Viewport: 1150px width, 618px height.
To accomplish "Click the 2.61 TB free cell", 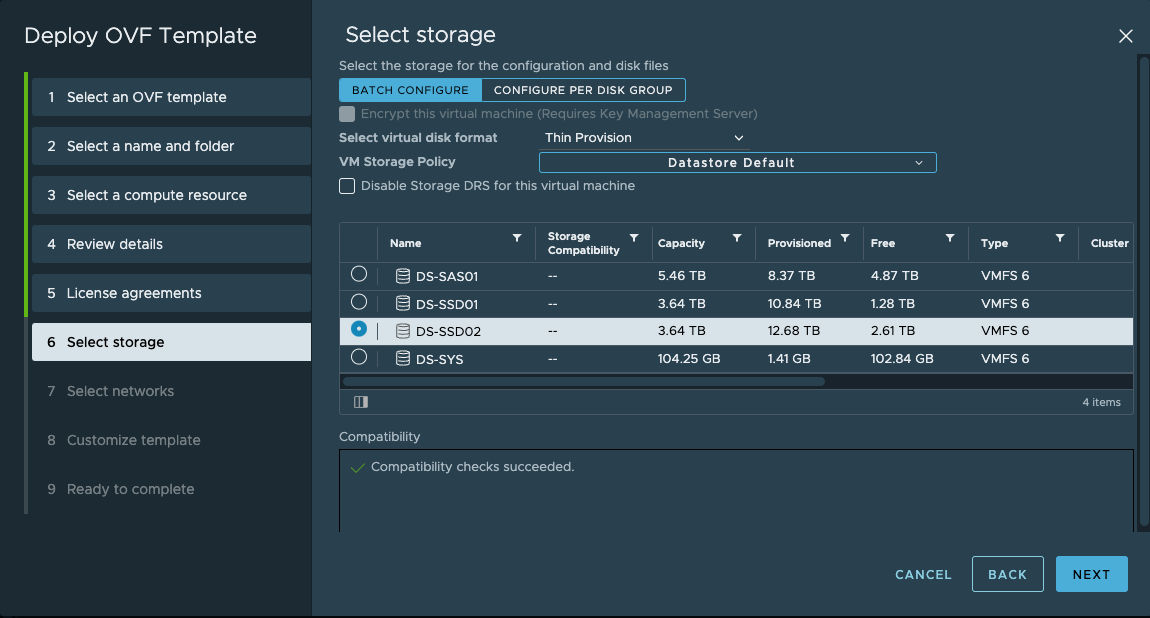I will tap(893, 331).
